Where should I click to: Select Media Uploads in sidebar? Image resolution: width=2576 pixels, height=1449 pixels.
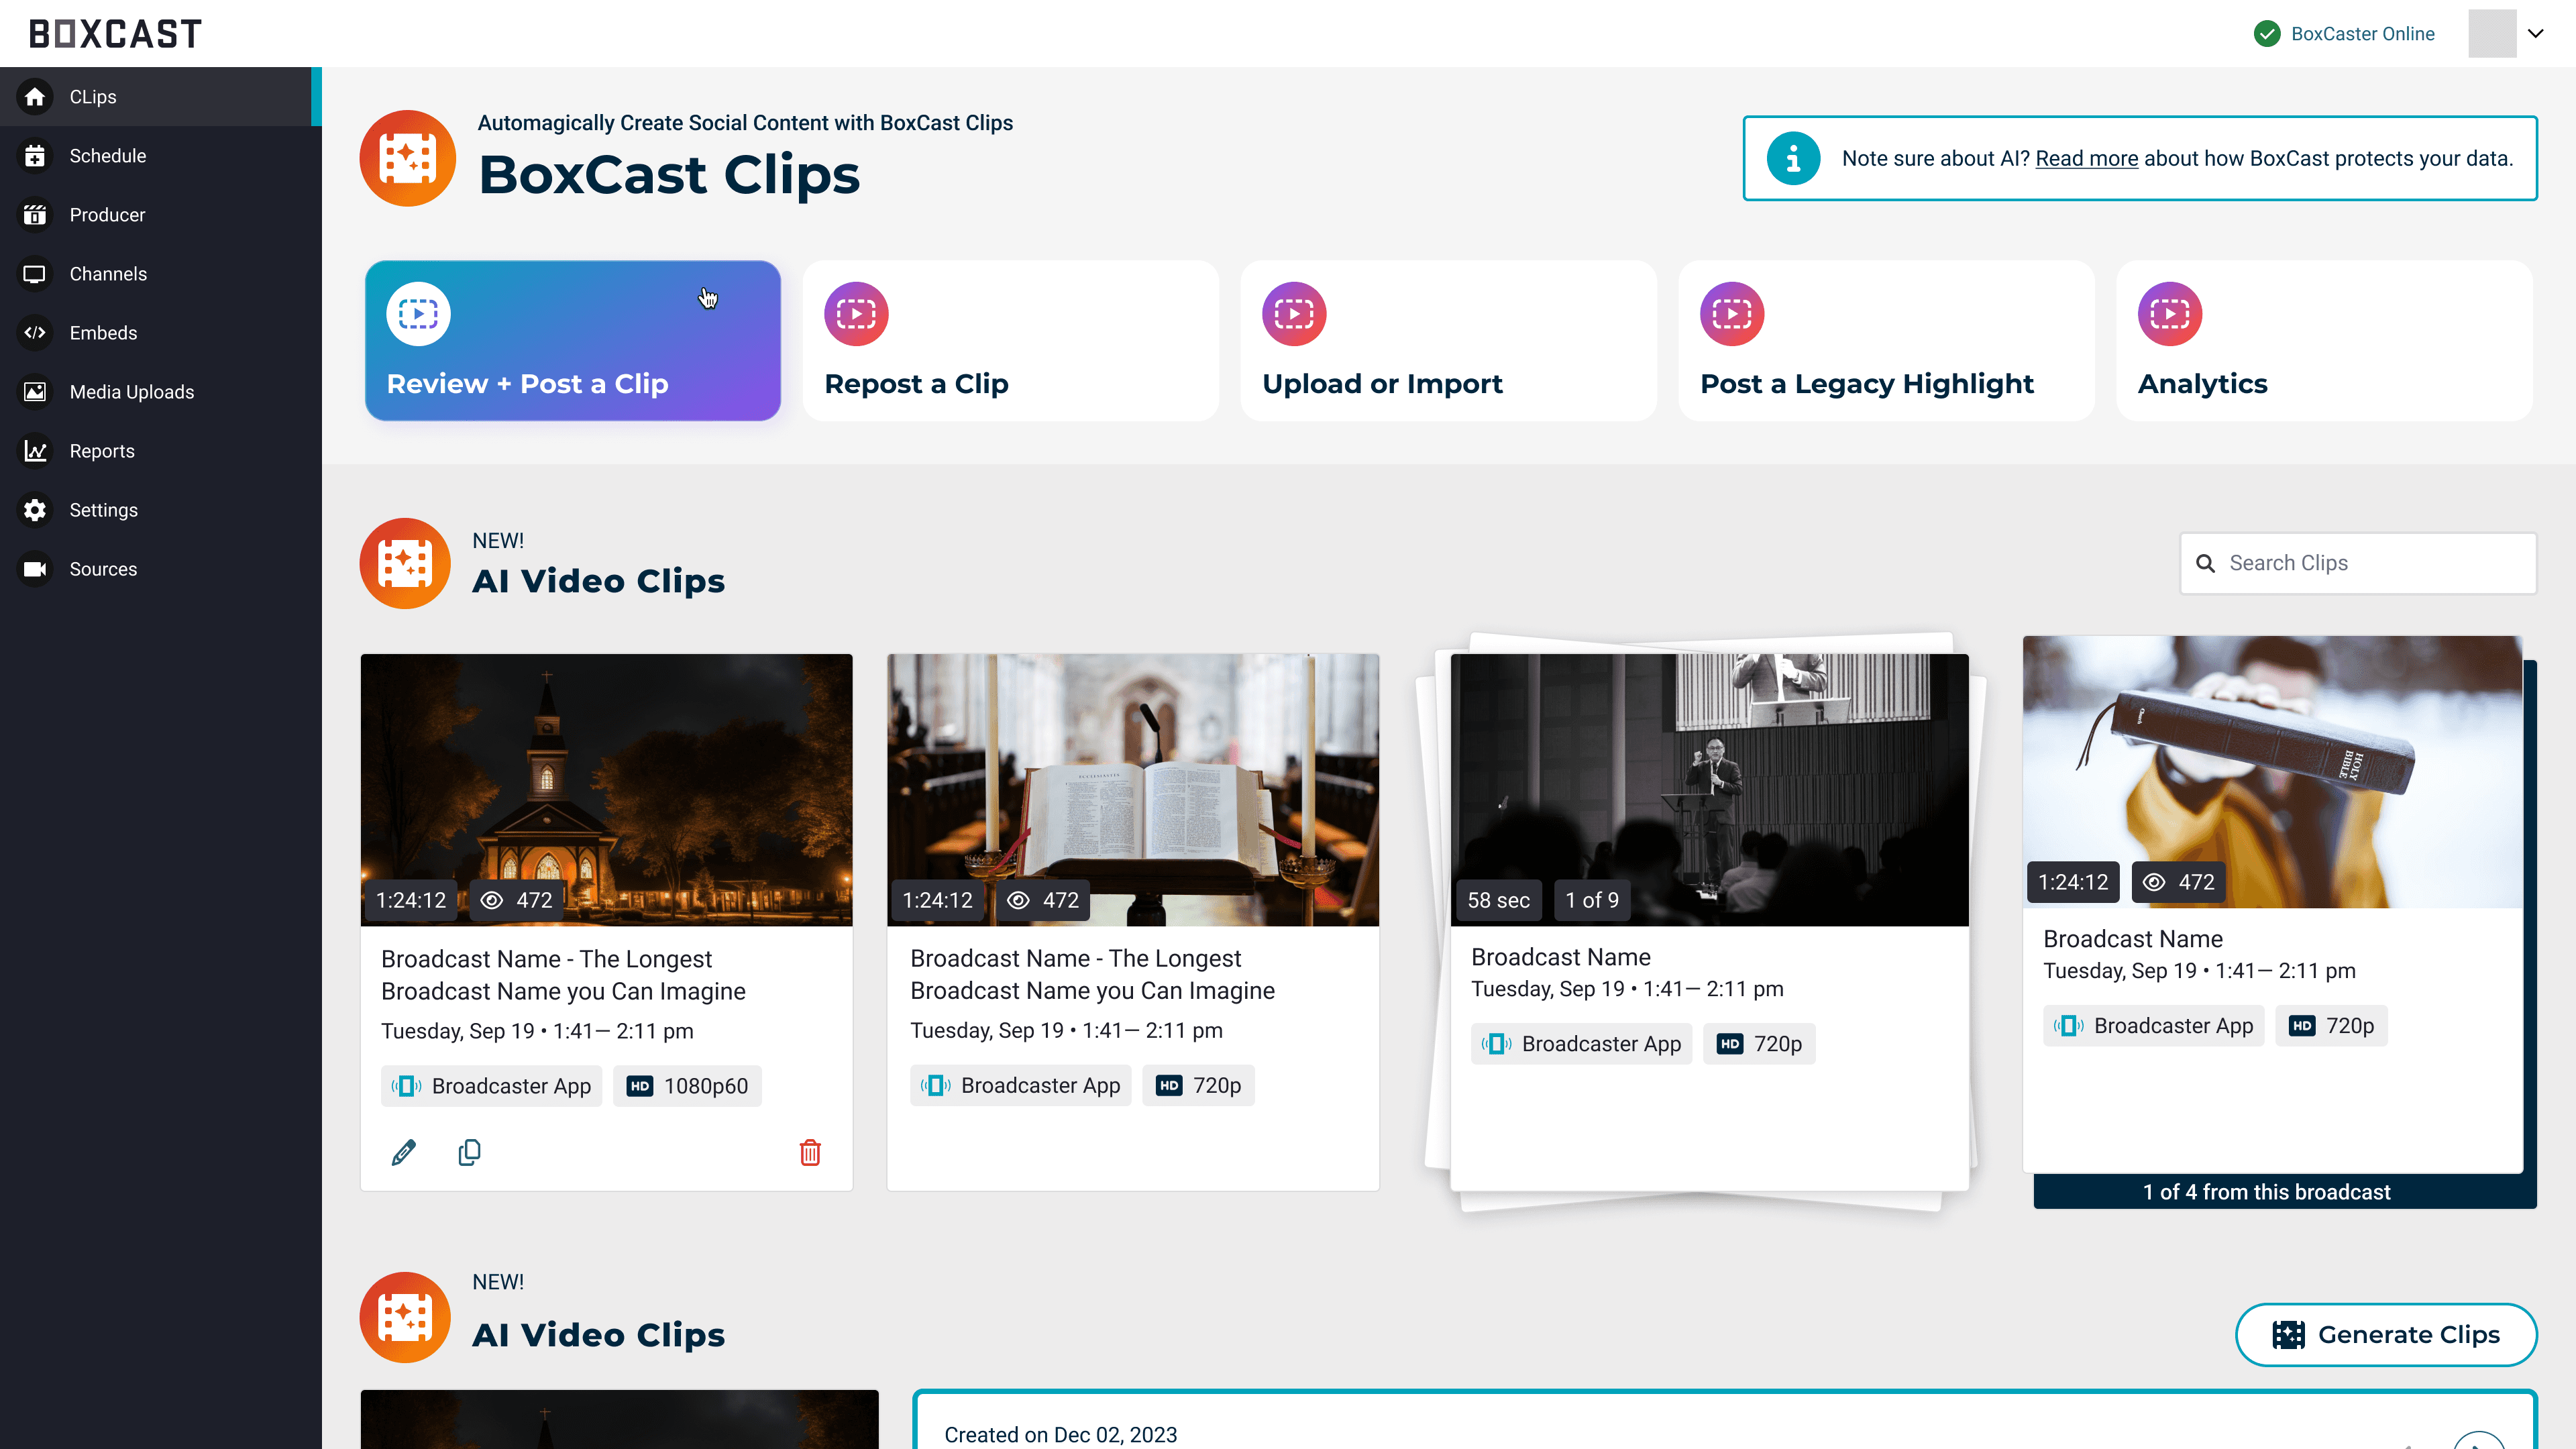click(x=131, y=392)
